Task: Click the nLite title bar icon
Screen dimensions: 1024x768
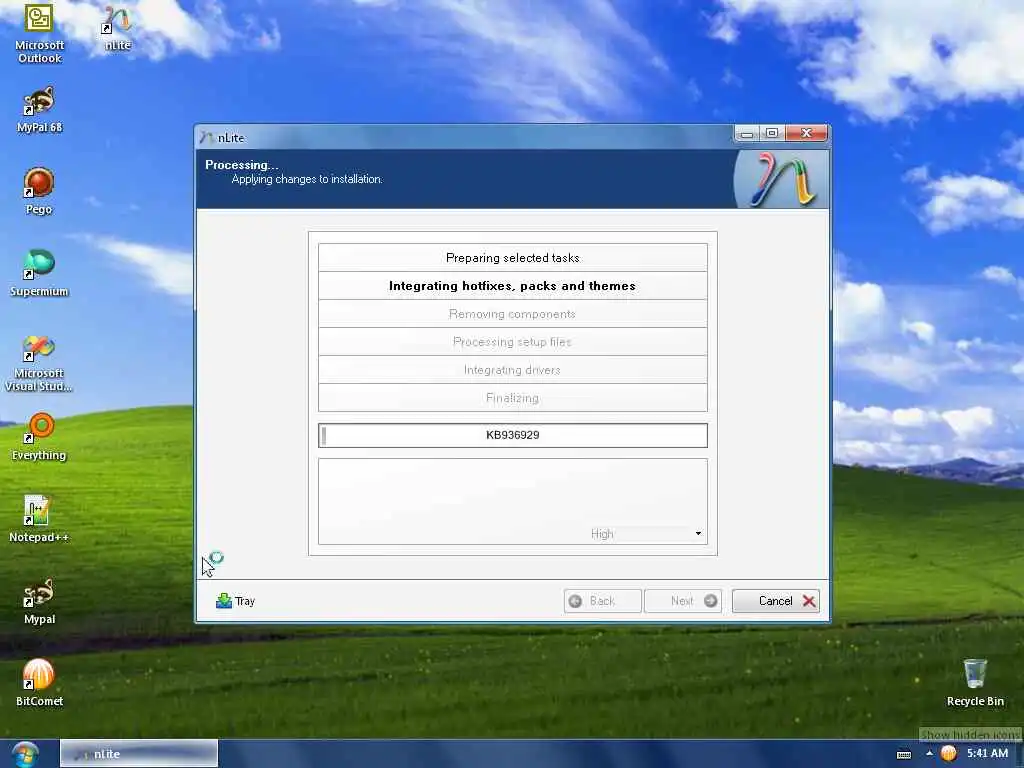Action: (x=207, y=137)
